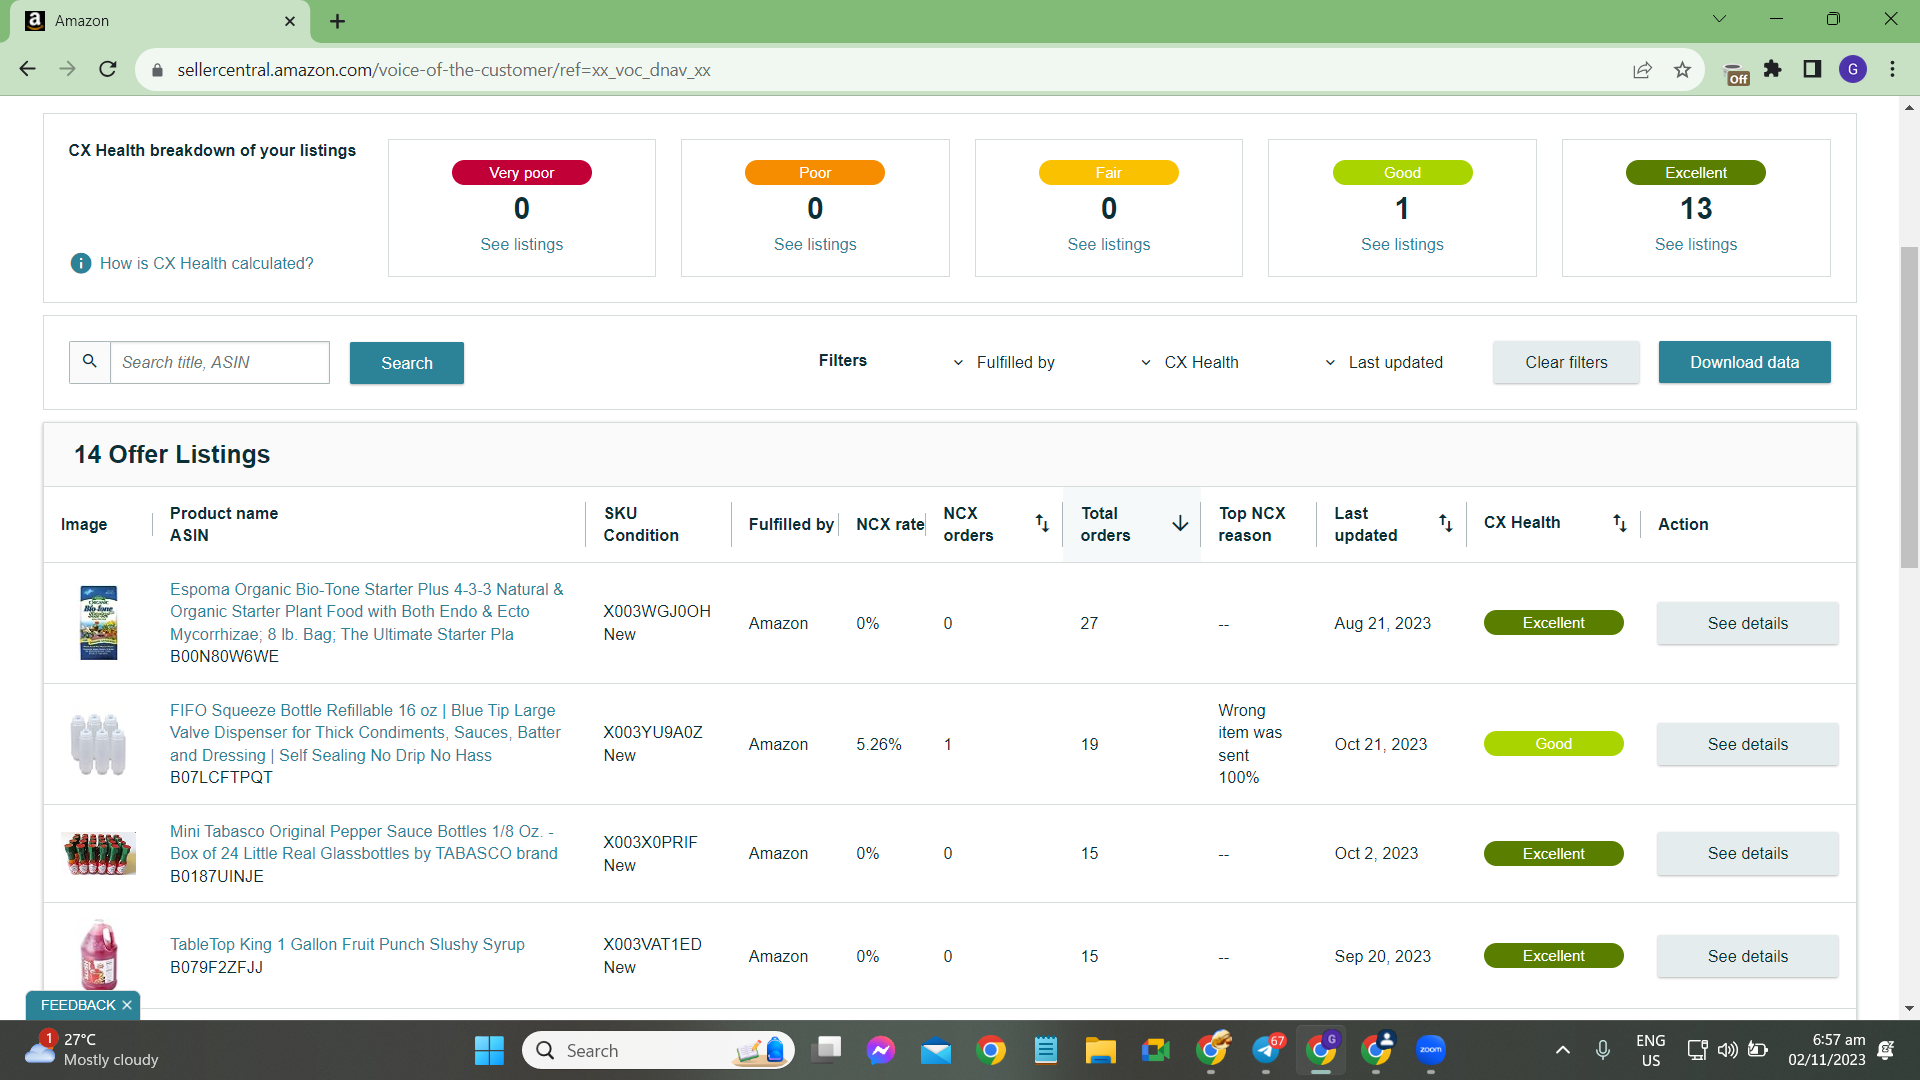Click Download data button
Screen dimensions: 1920x1080
tap(1745, 362)
